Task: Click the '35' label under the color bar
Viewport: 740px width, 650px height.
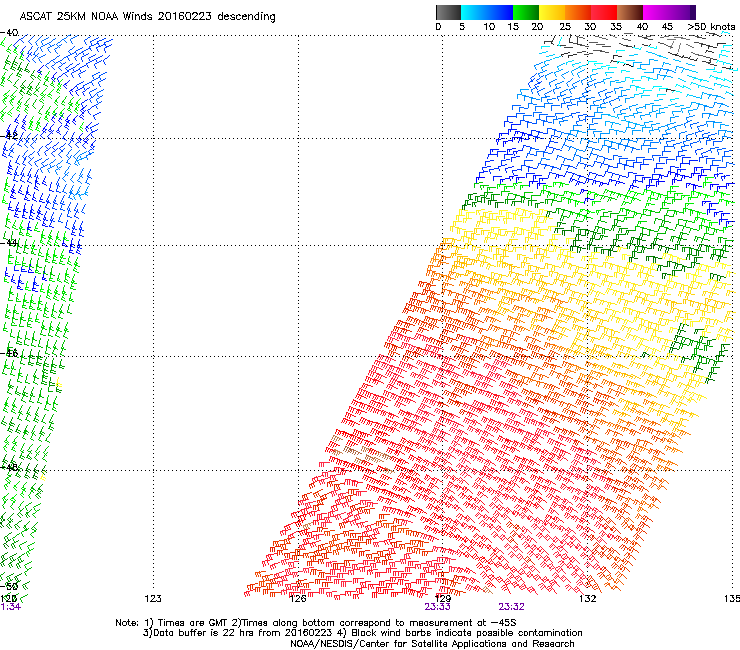Action: pos(616,27)
